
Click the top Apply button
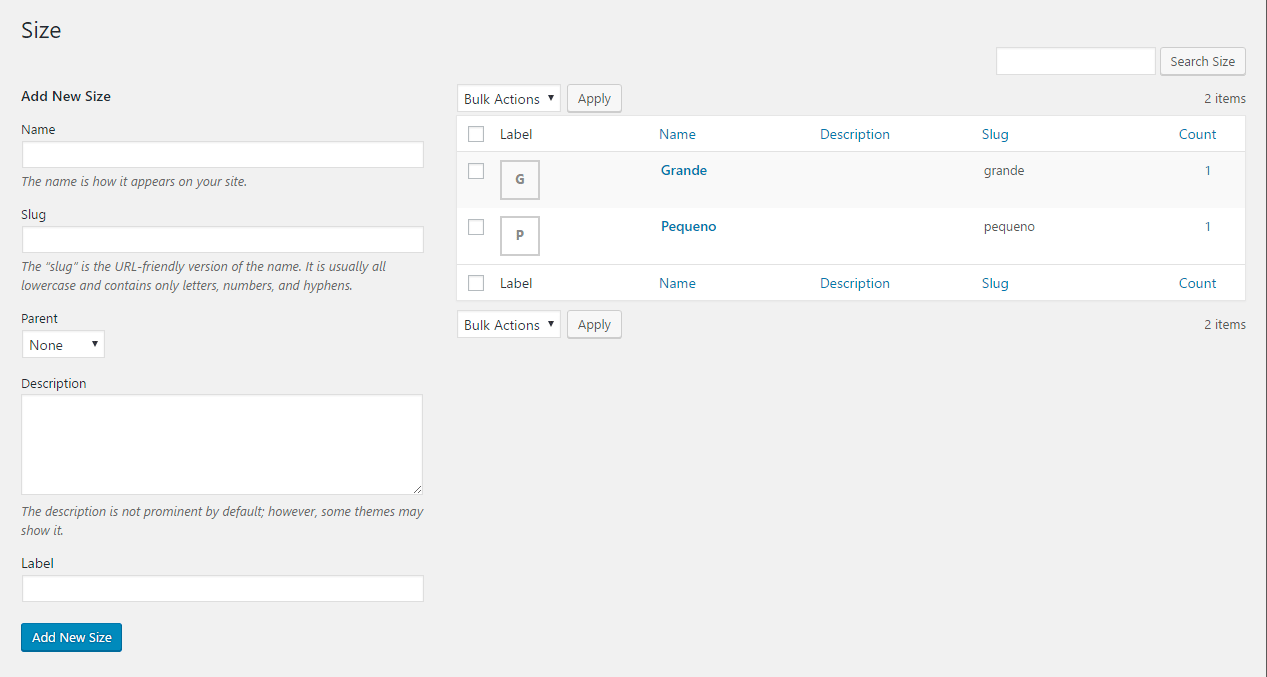click(x=594, y=99)
